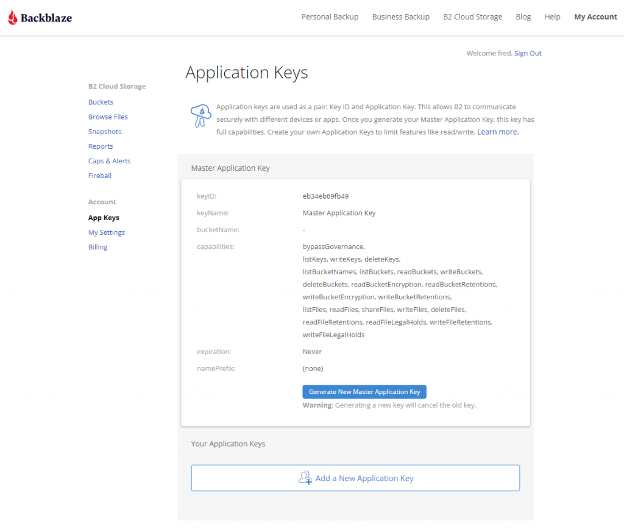Open Caps & Alerts in the sidebar
Image resolution: width=624 pixels, height=532 pixels.
click(x=109, y=161)
